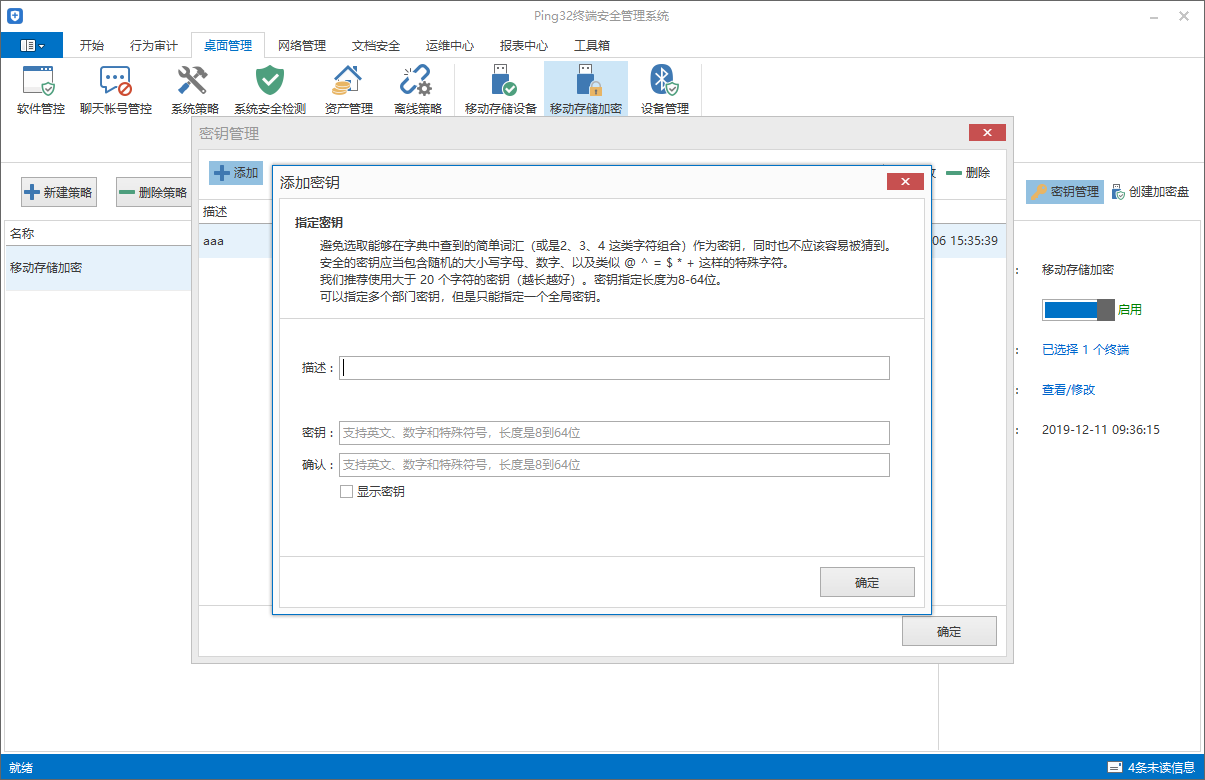Screen dimensions: 1205x780
Task: Click the 2019-12-11 09:36:15 timestamp
Action: pos(1101,430)
